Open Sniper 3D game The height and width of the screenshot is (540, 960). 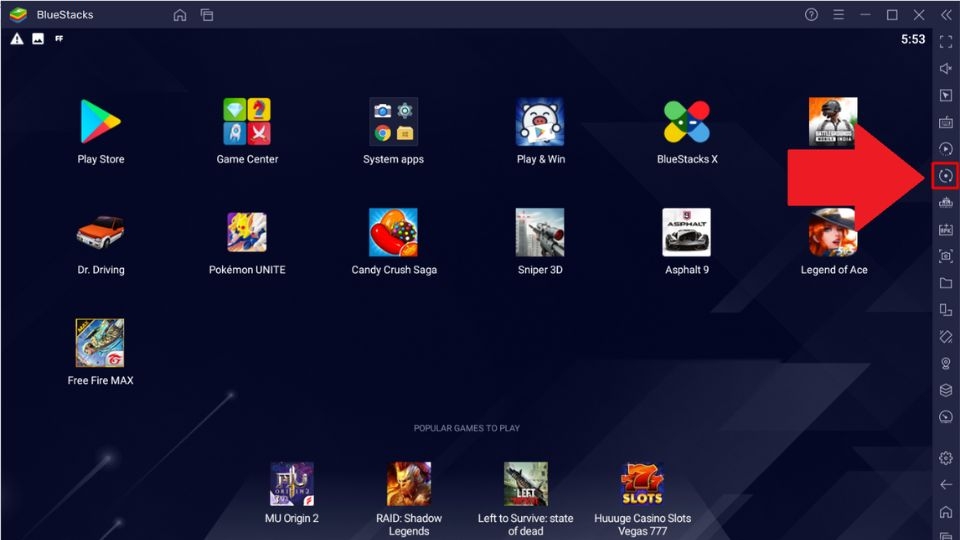pyautogui.click(x=540, y=232)
